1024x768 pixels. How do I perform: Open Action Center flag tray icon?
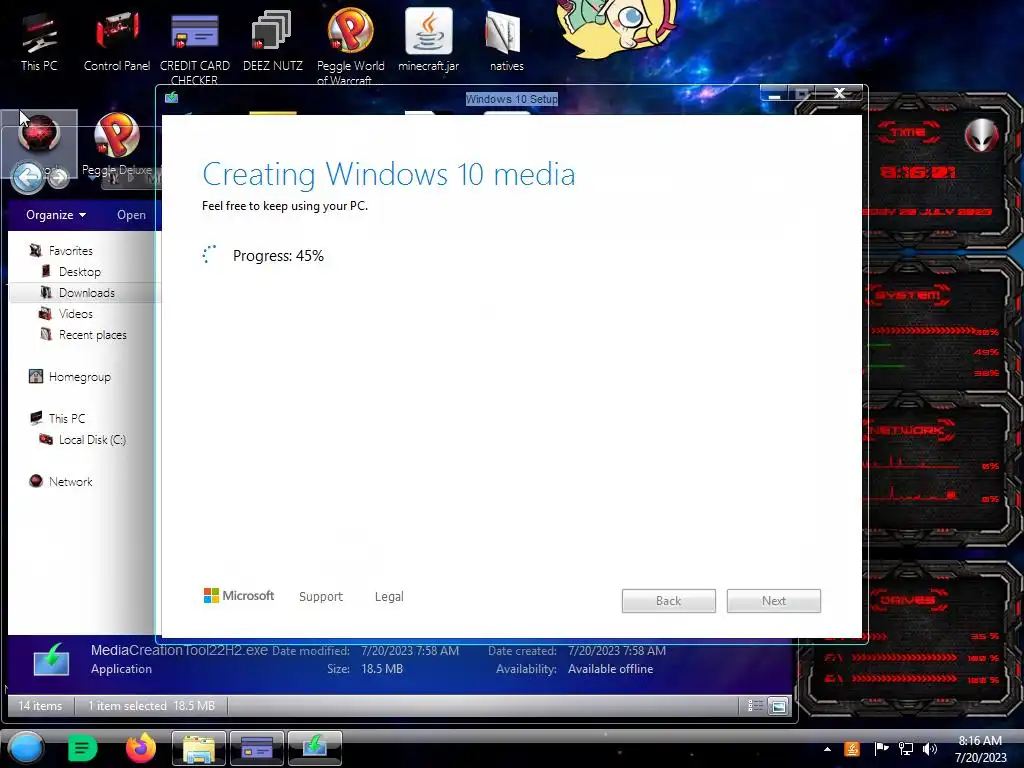[881, 749]
